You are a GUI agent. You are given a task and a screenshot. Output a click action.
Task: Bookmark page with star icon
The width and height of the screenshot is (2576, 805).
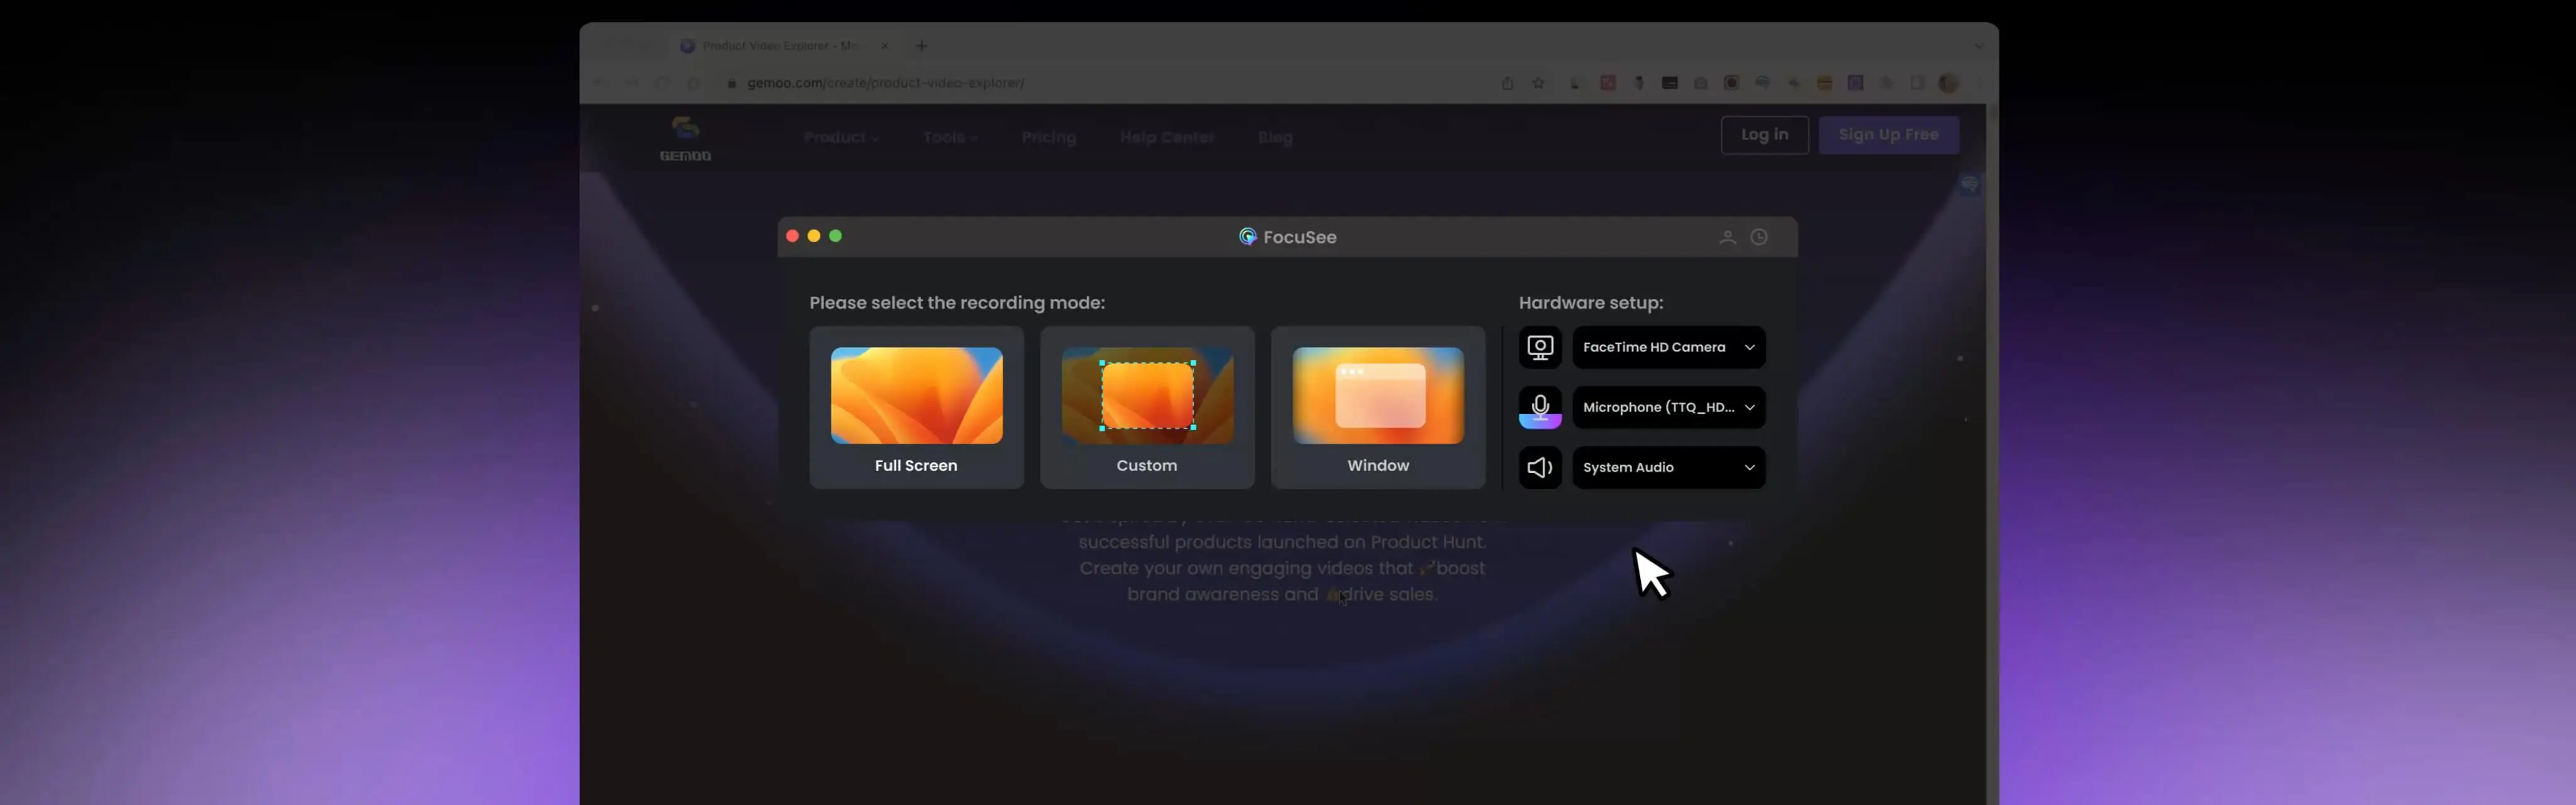coord(1538,83)
